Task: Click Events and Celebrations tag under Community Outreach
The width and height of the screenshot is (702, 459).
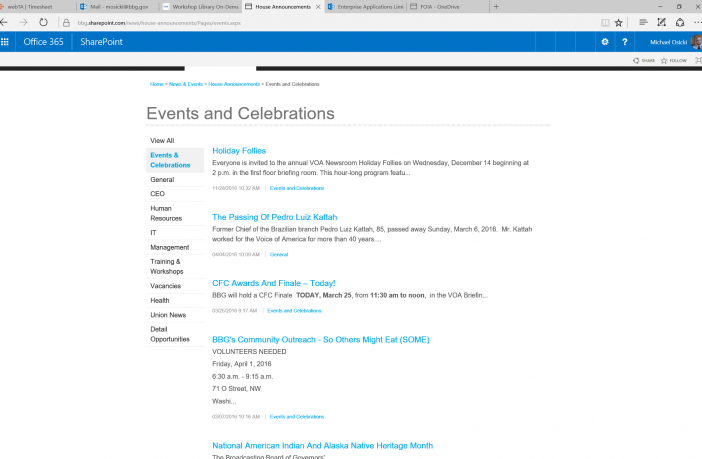Action: [297, 417]
